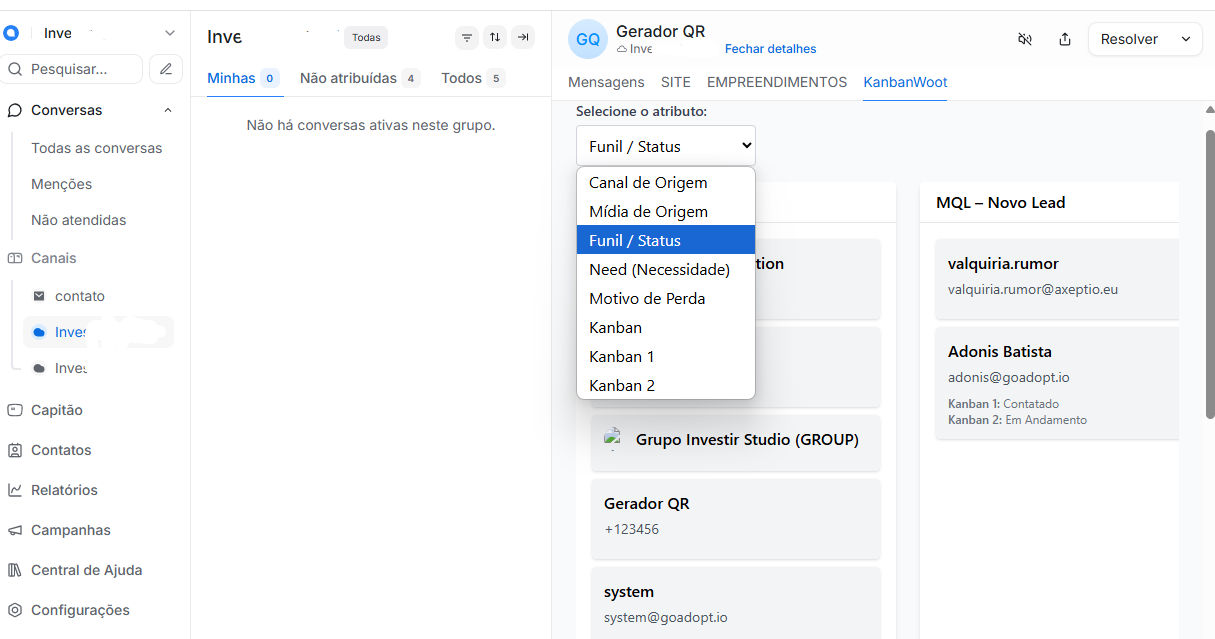Viewport: 1215px width, 639px height.
Task: Switch to the SITE tab
Action: tap(676, 82)
